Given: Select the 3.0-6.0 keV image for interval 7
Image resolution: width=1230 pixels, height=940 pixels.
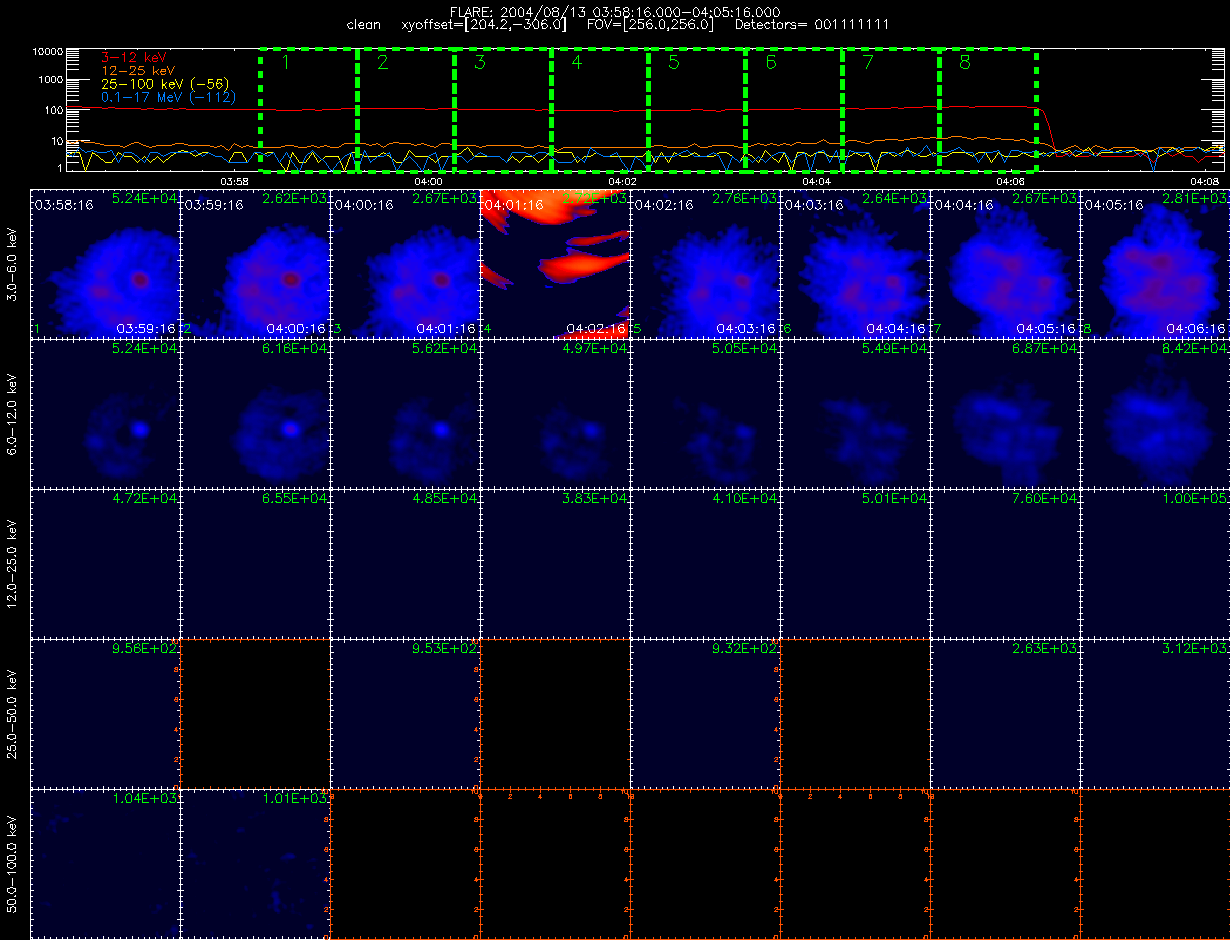Looking at the screenshot, I should (x=1005, y=264).
